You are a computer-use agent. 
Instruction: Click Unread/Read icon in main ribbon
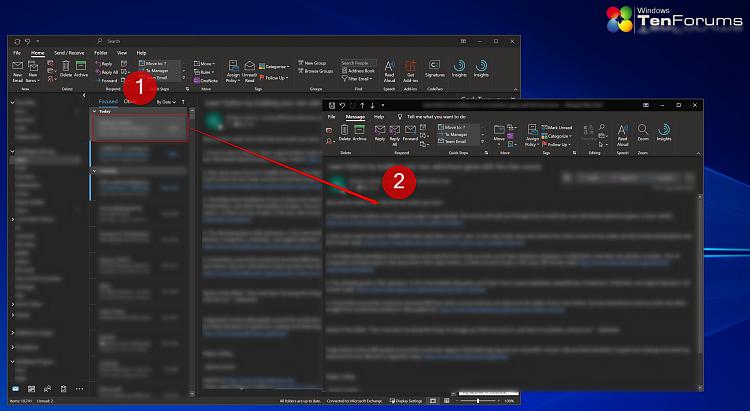249,71
